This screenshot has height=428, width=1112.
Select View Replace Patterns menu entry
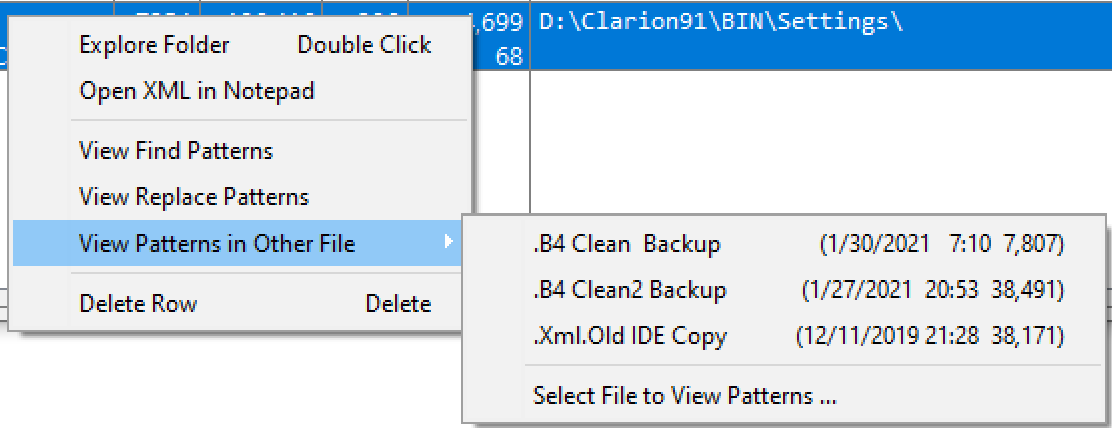[194, 197]
